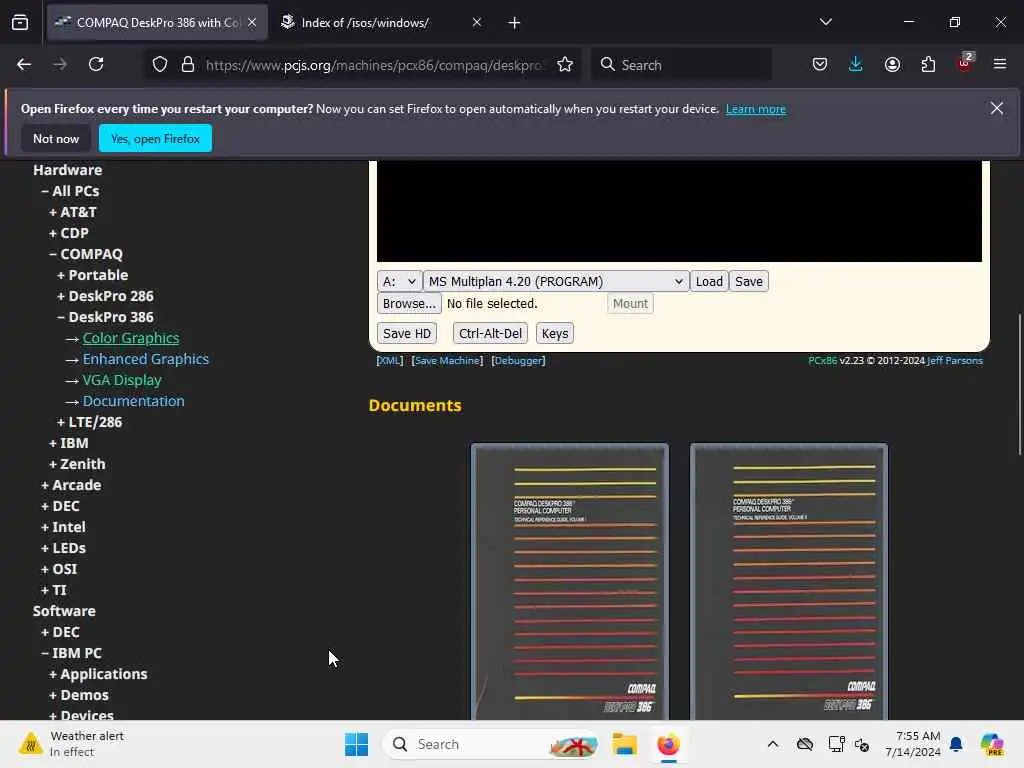Open the MS Multiplan 4.20 diskette dropdown
Screen dimensions: 1024x768
(556, 281)
